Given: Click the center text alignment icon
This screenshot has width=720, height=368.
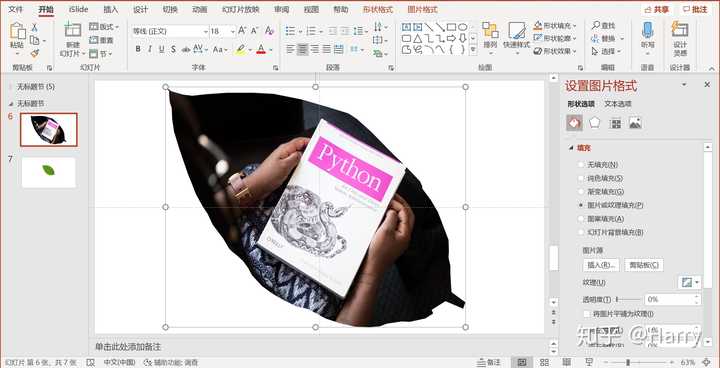Looking at the screenshot, I should coord(302,49).
